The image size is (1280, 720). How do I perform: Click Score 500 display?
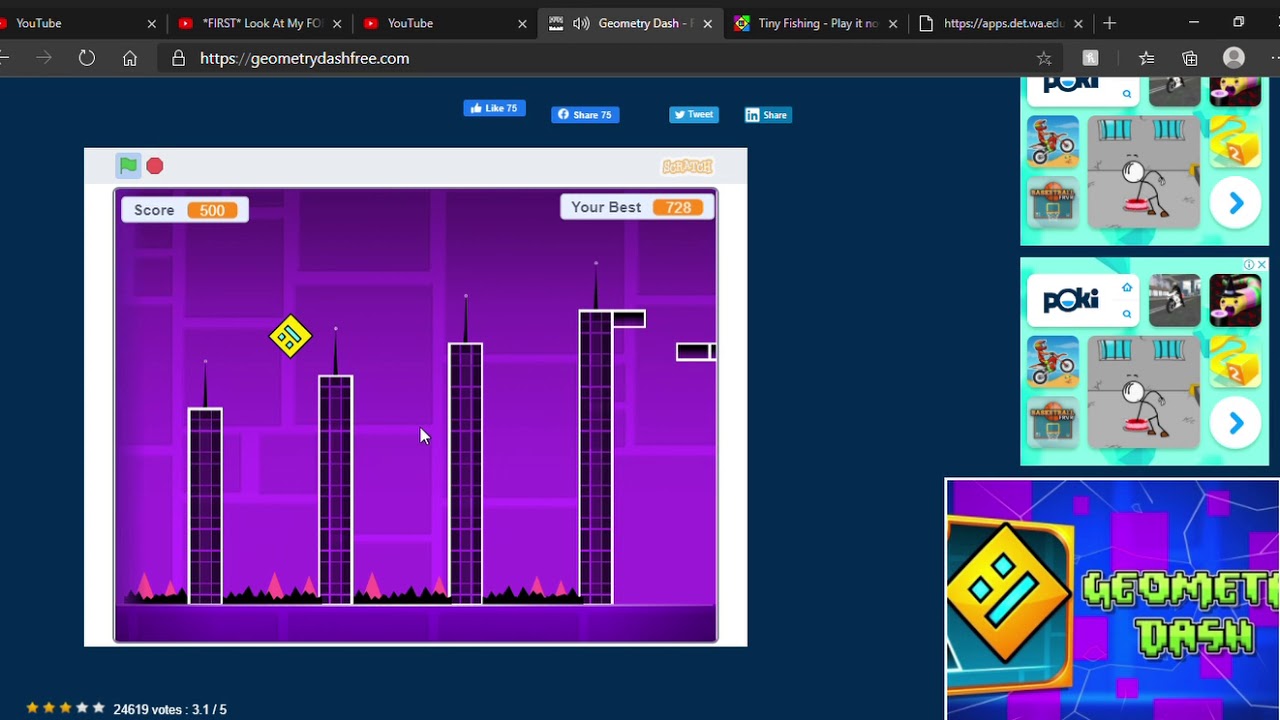pos(185,210)
